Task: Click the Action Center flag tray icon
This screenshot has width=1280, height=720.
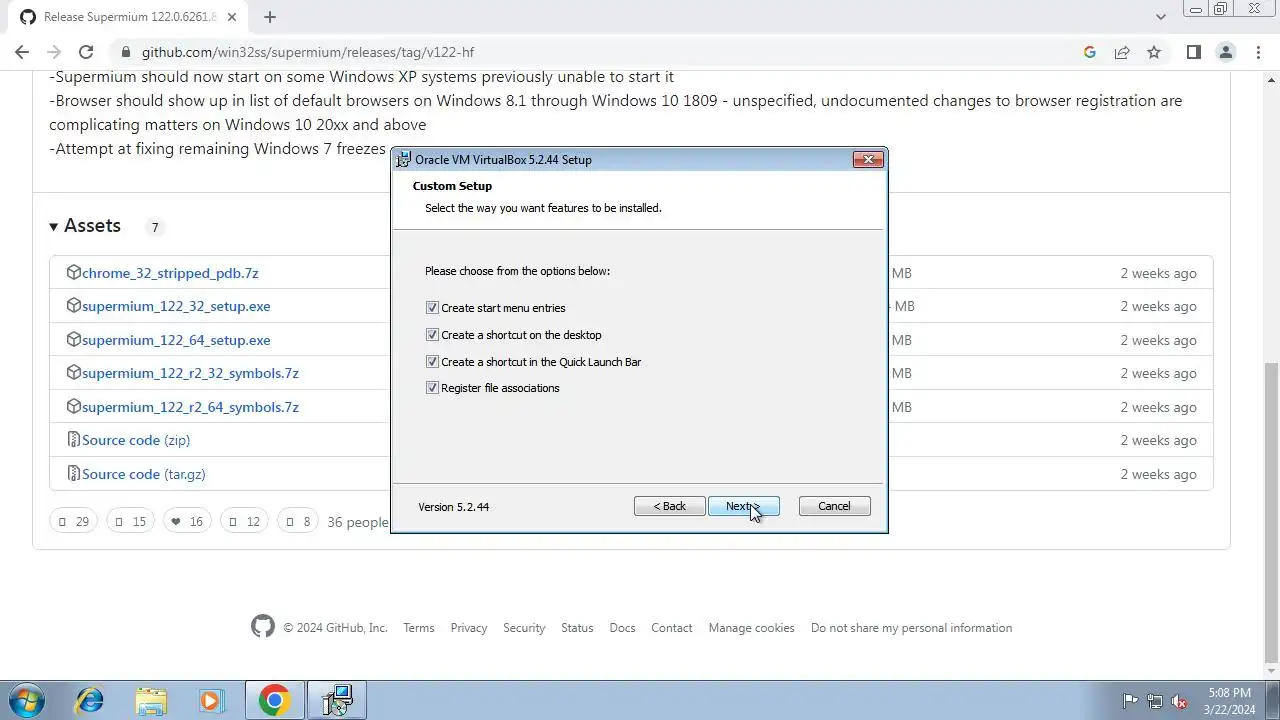Action: point(1131,701)
